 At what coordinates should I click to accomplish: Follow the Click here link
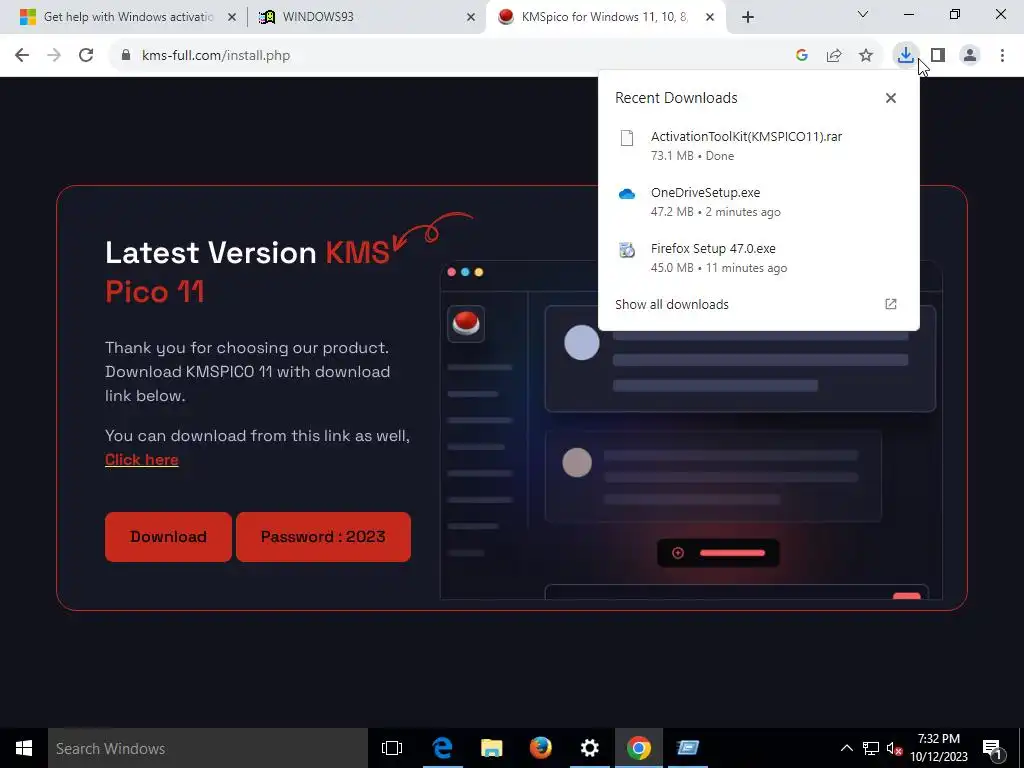click(142, 460)
